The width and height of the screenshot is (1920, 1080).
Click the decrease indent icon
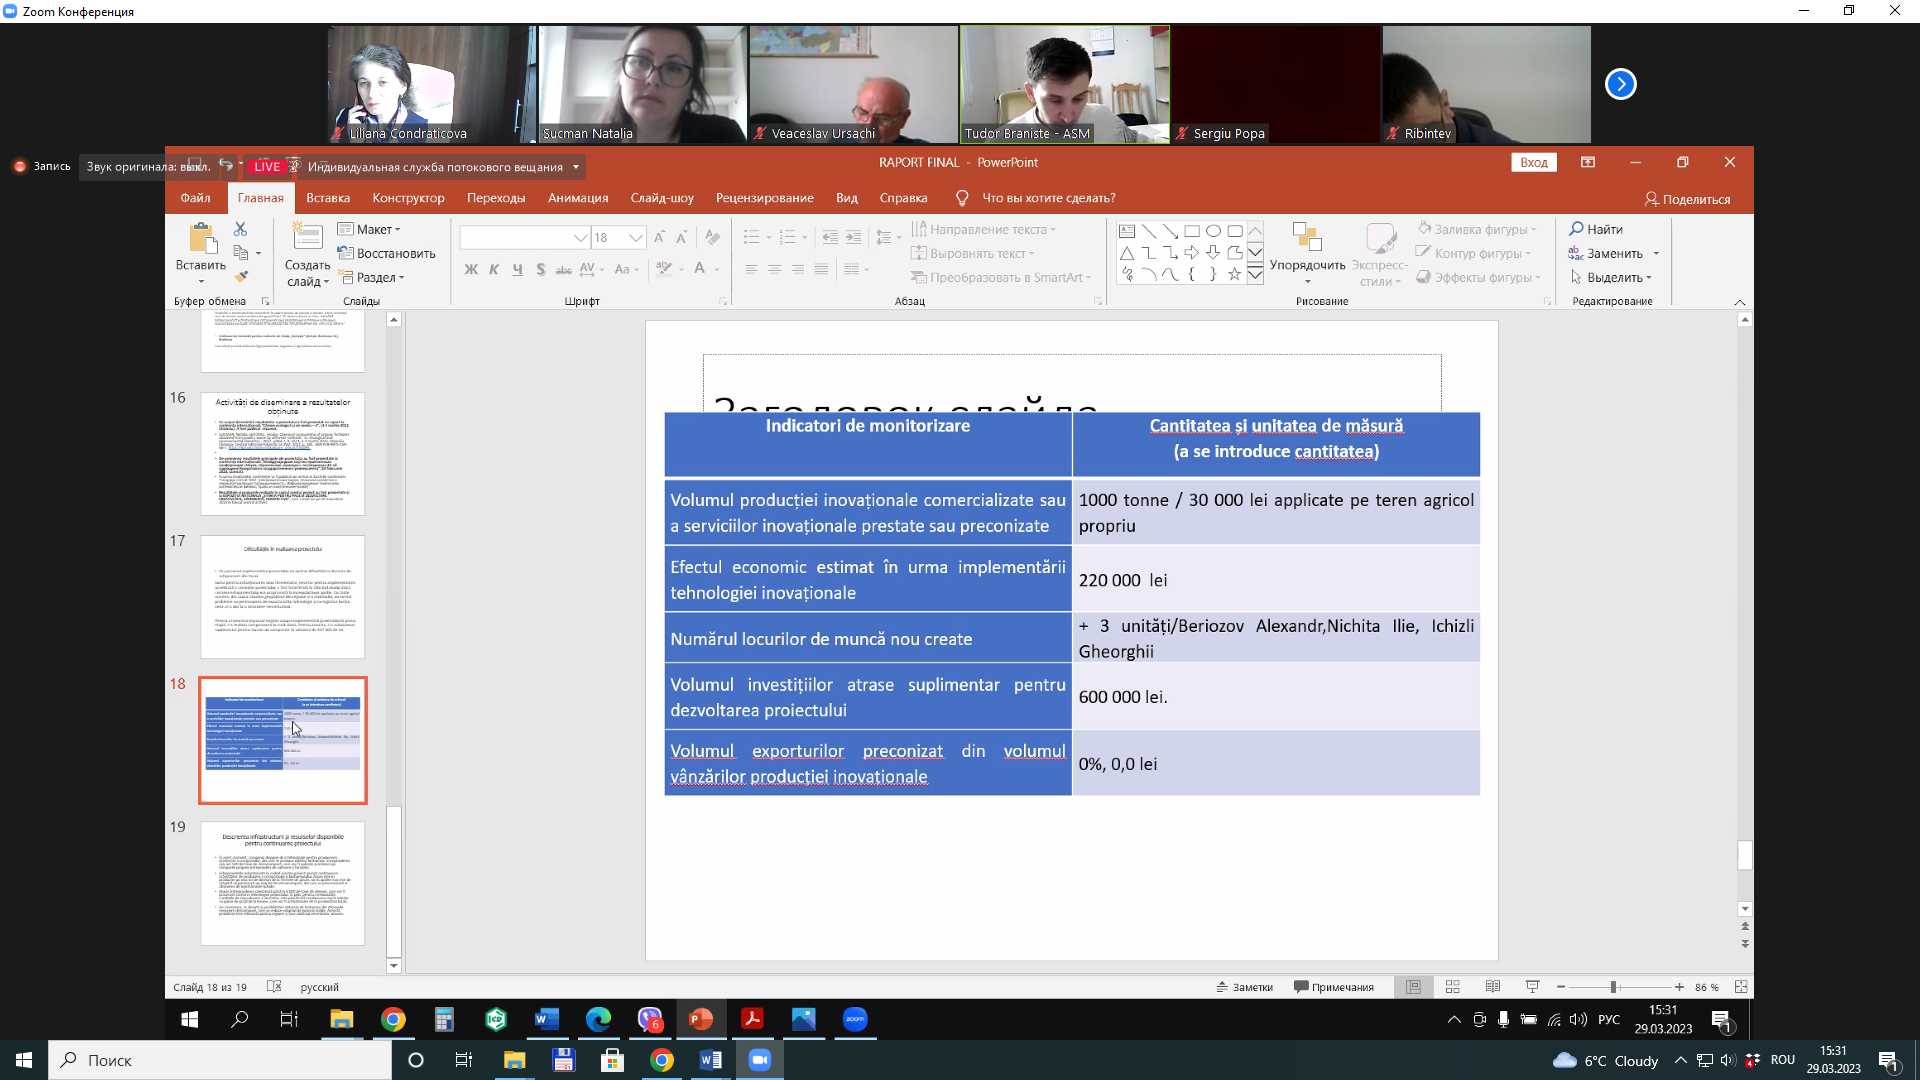829,237
